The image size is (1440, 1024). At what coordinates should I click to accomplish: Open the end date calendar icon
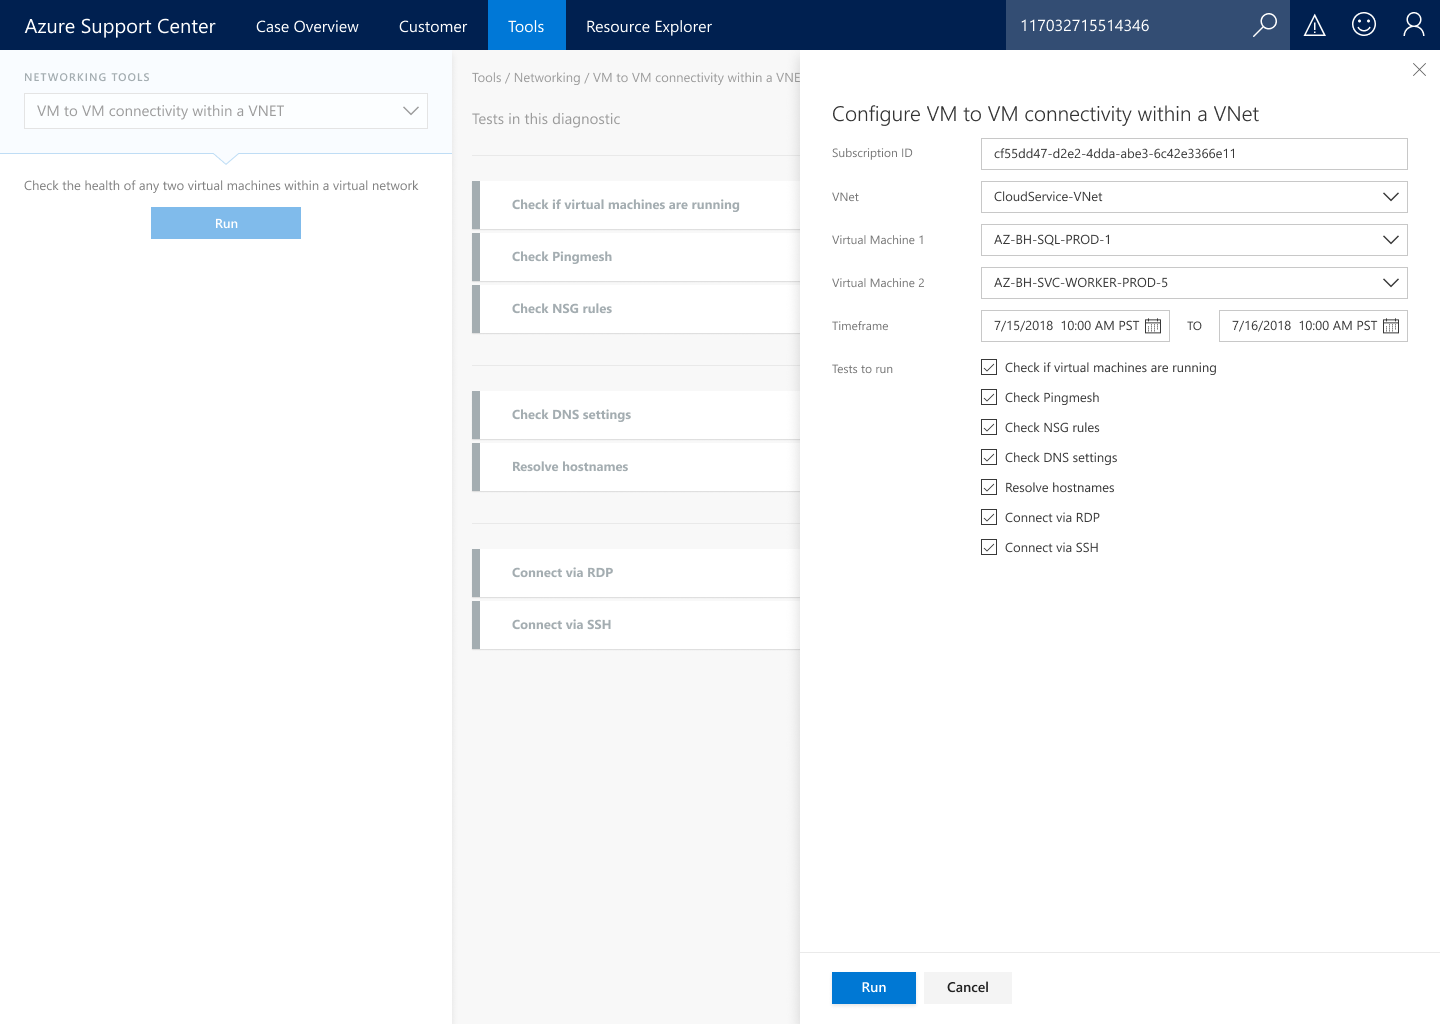(x=1391, y=326)
